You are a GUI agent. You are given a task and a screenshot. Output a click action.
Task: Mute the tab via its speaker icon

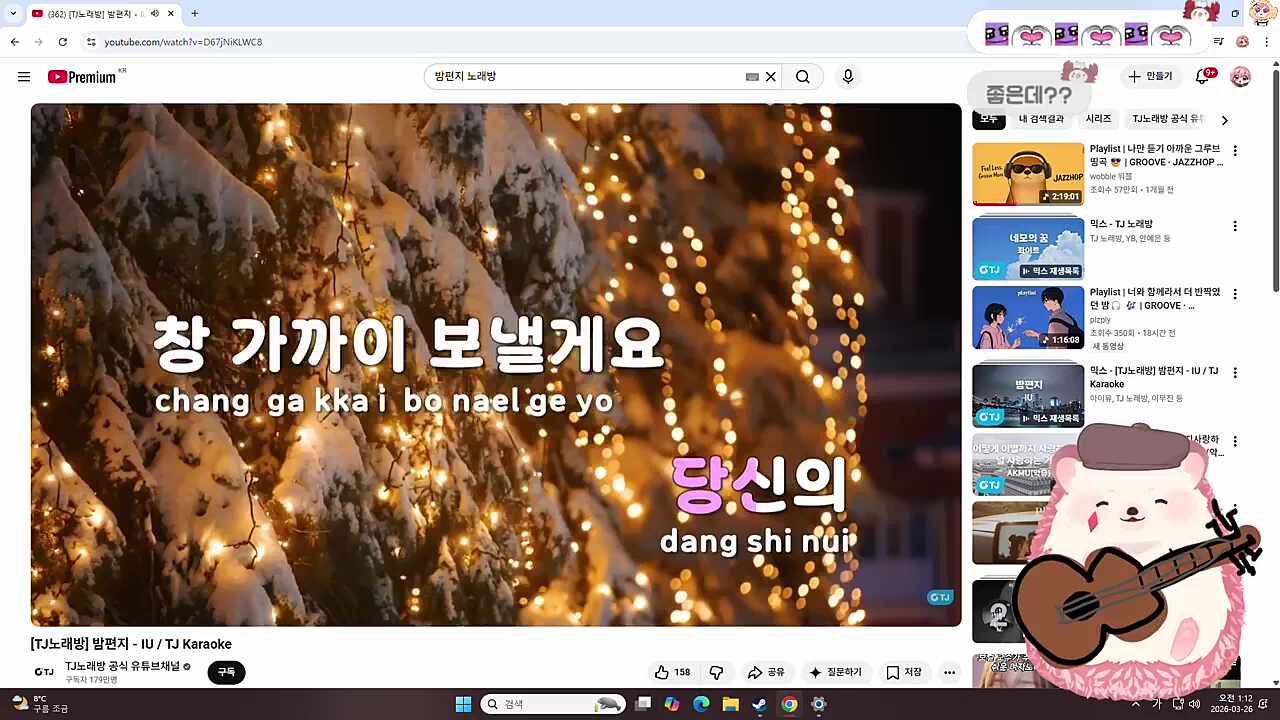[x=155, y=14]
